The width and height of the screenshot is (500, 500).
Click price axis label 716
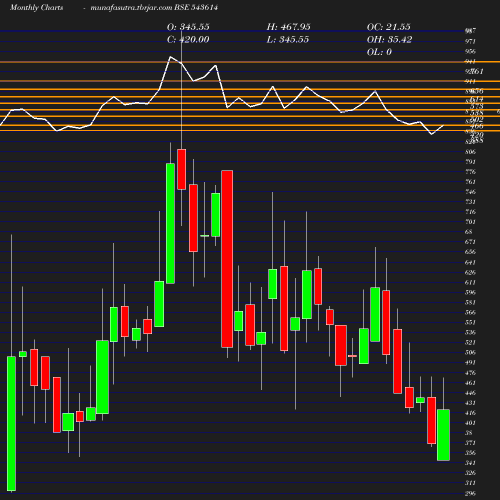click(x=470, y=212)
